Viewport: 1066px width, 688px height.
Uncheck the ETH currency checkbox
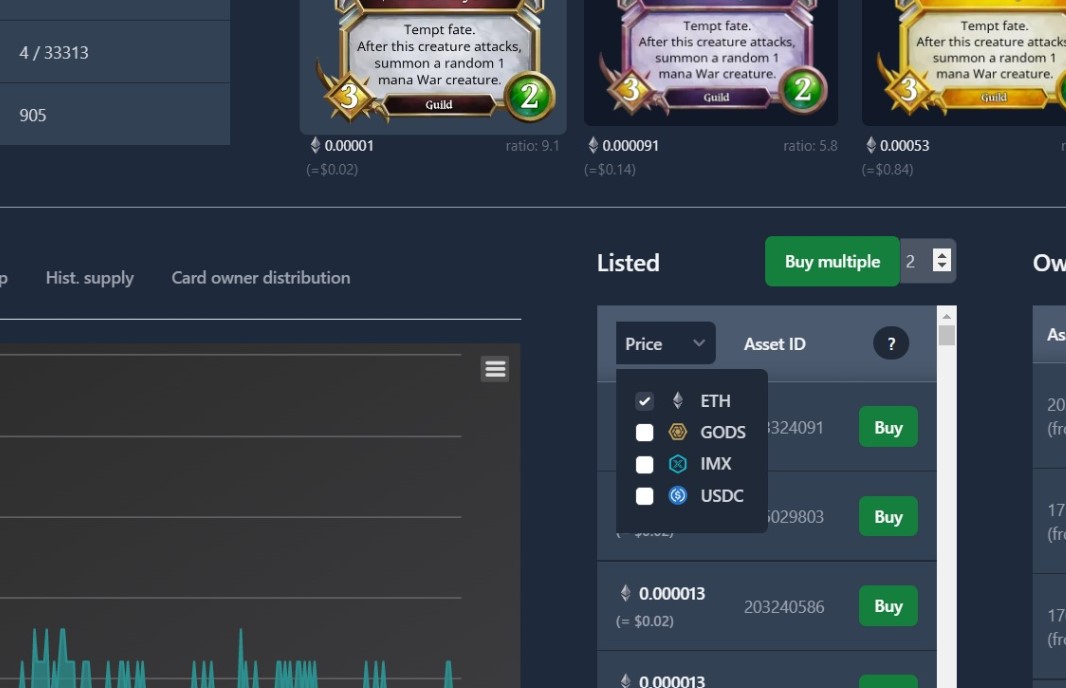(x=644, y=401)
